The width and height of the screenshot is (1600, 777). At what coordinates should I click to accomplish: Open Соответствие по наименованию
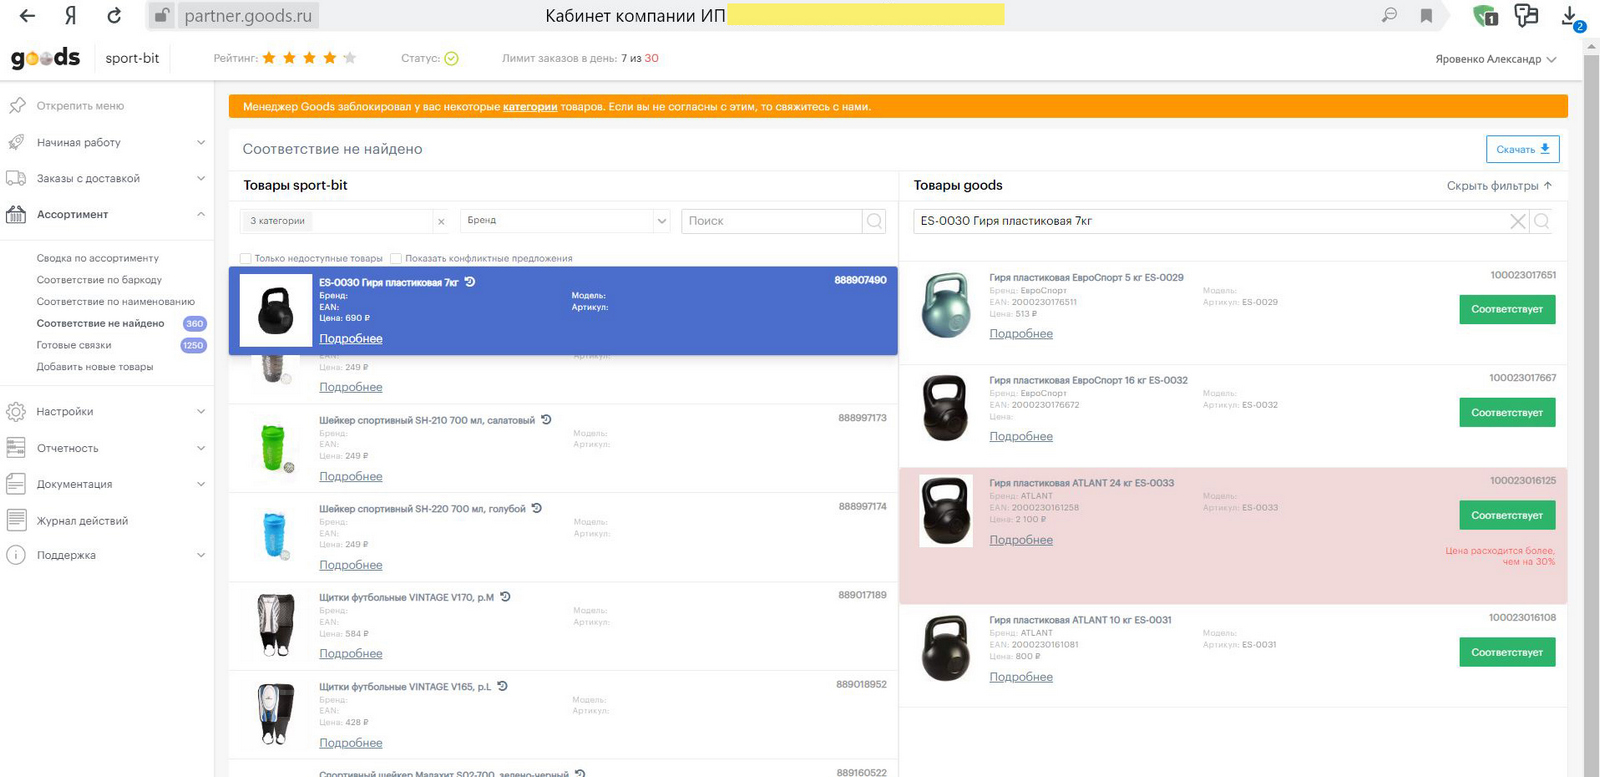[x=116, y=301]
